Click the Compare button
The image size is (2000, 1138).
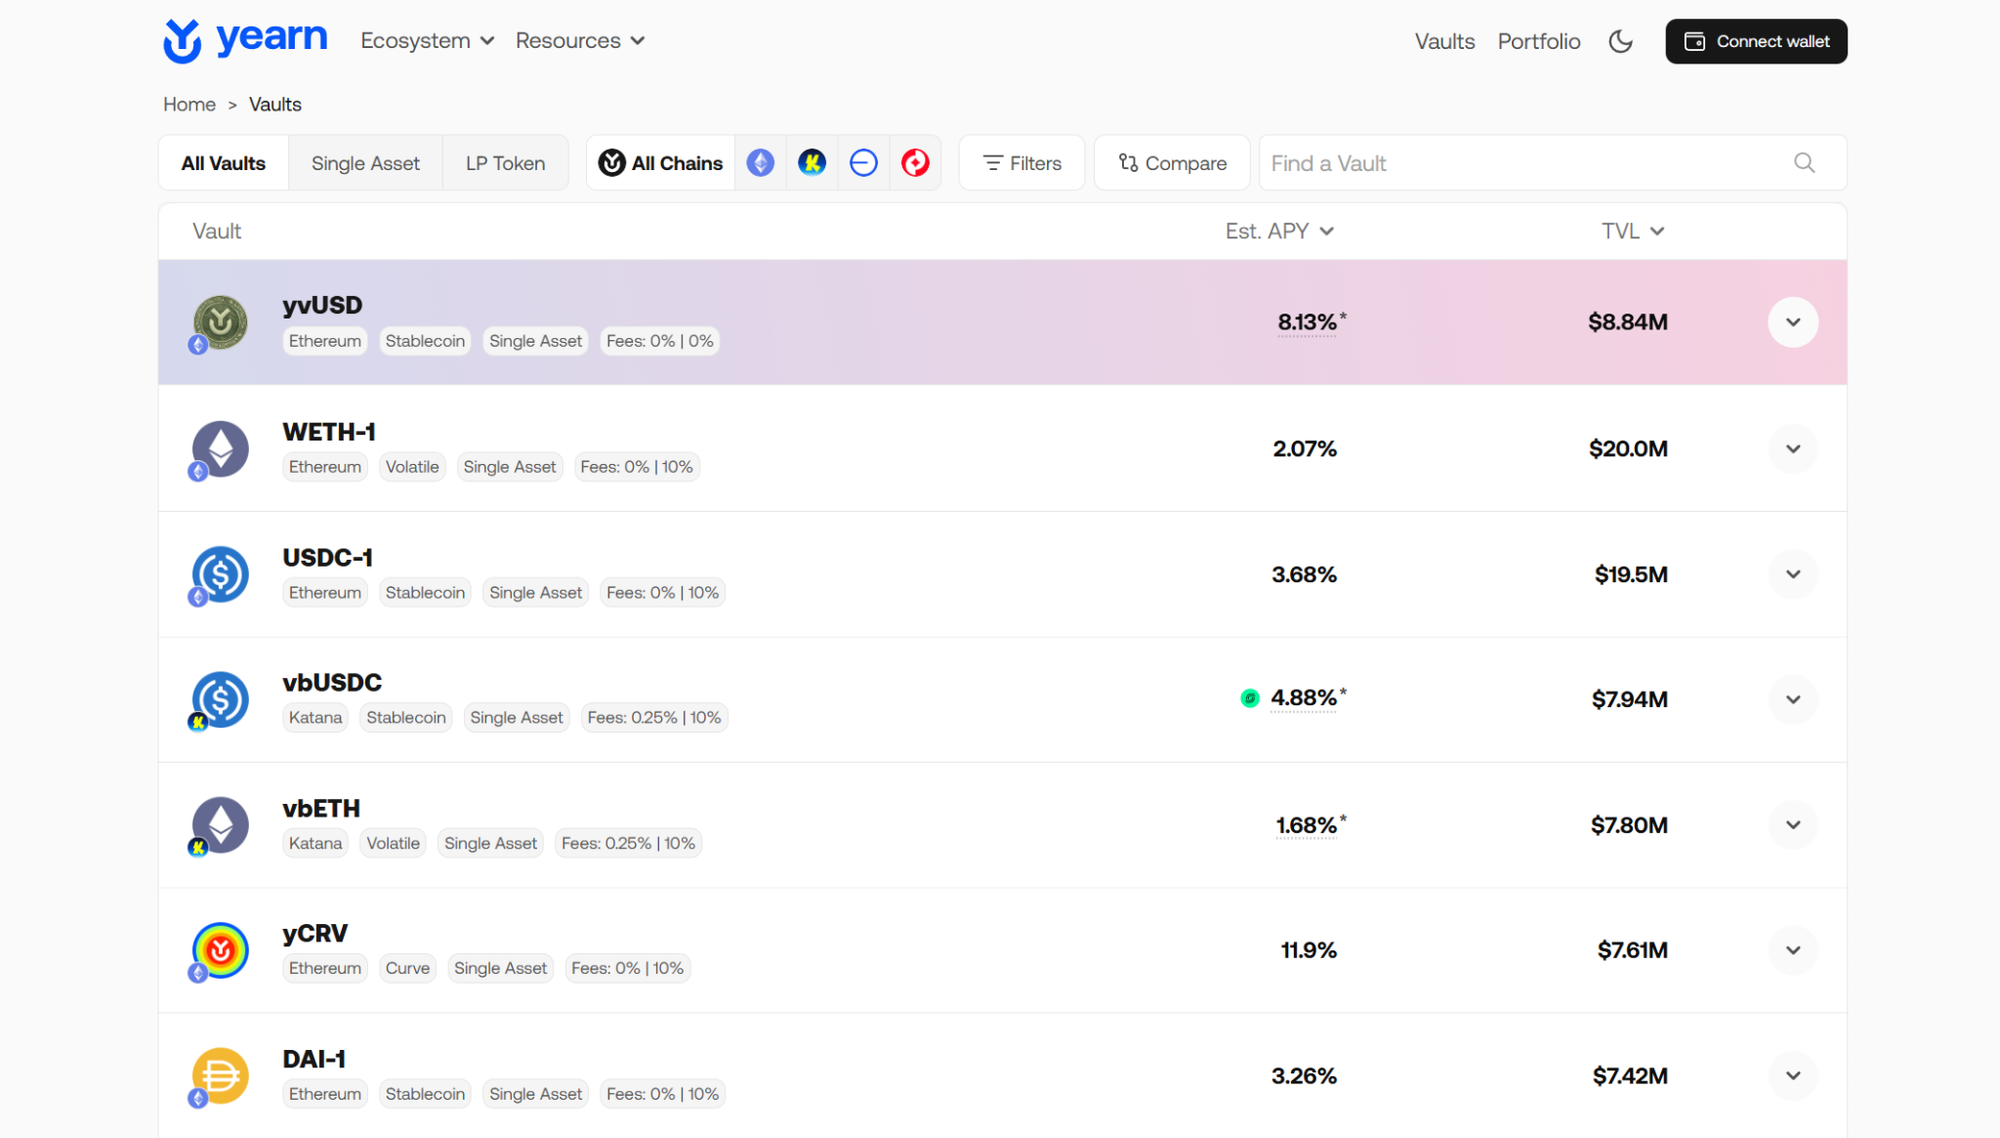click(1172, 163)
